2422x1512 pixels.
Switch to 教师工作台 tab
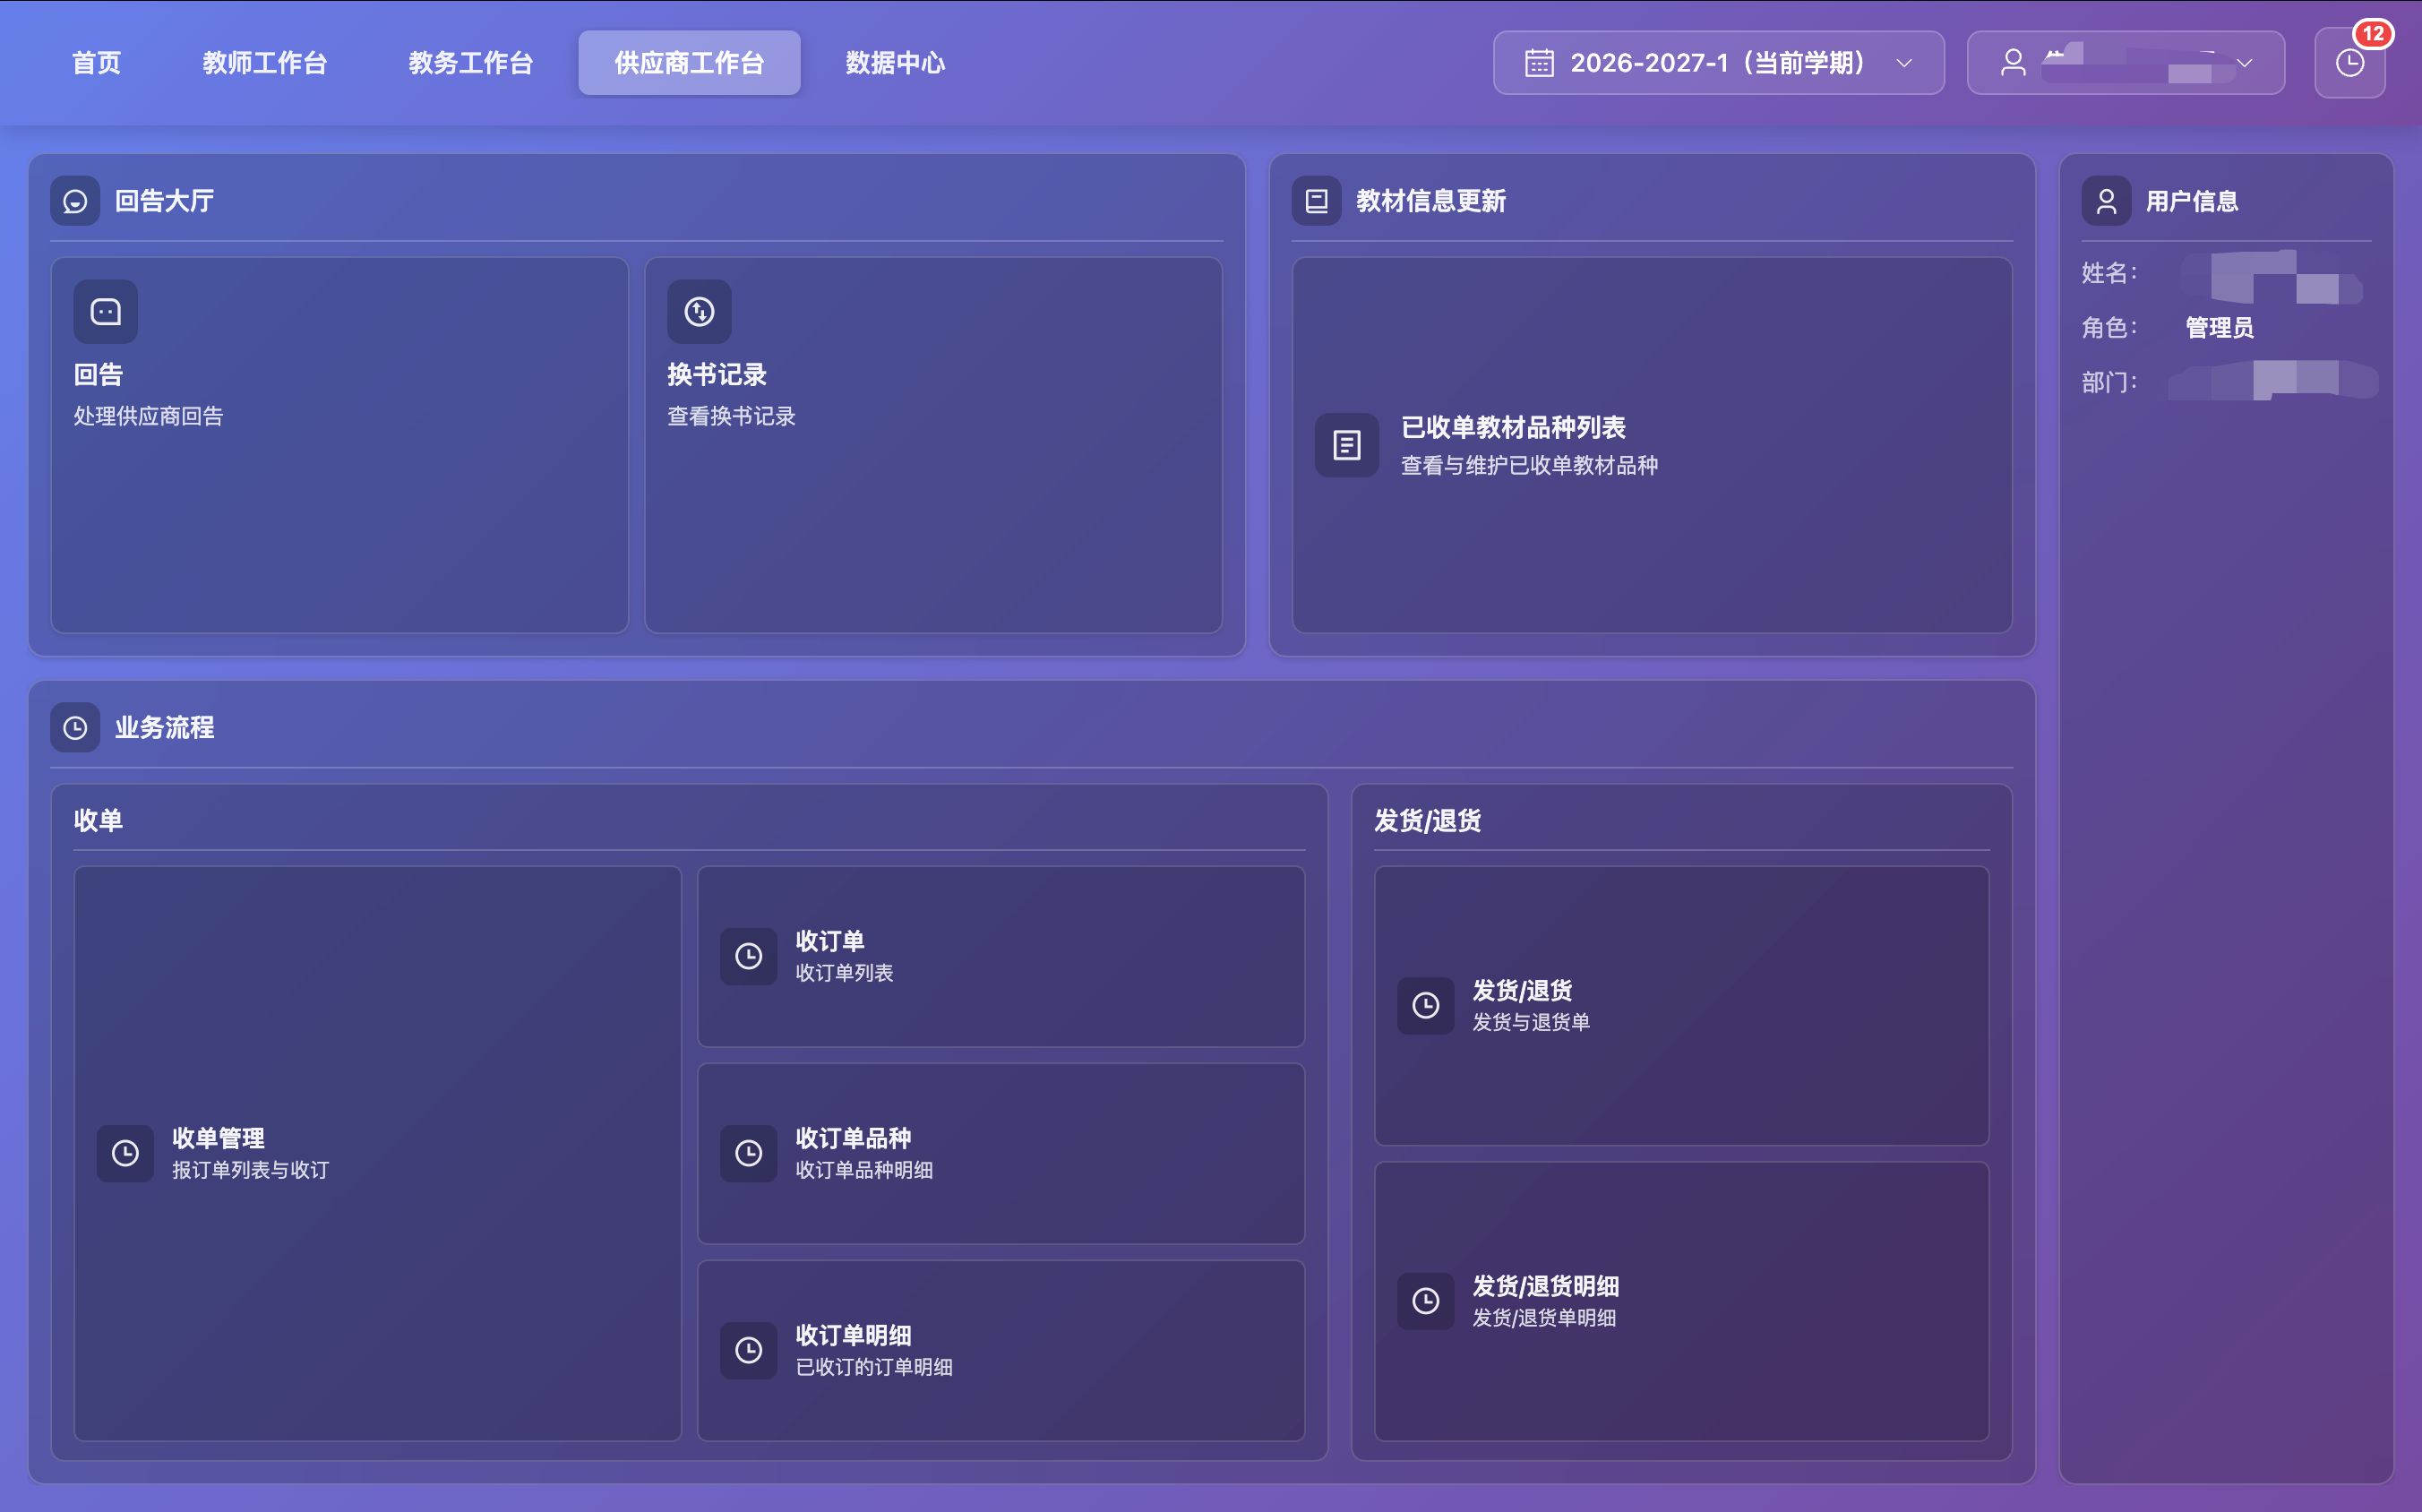pos(265,63)
